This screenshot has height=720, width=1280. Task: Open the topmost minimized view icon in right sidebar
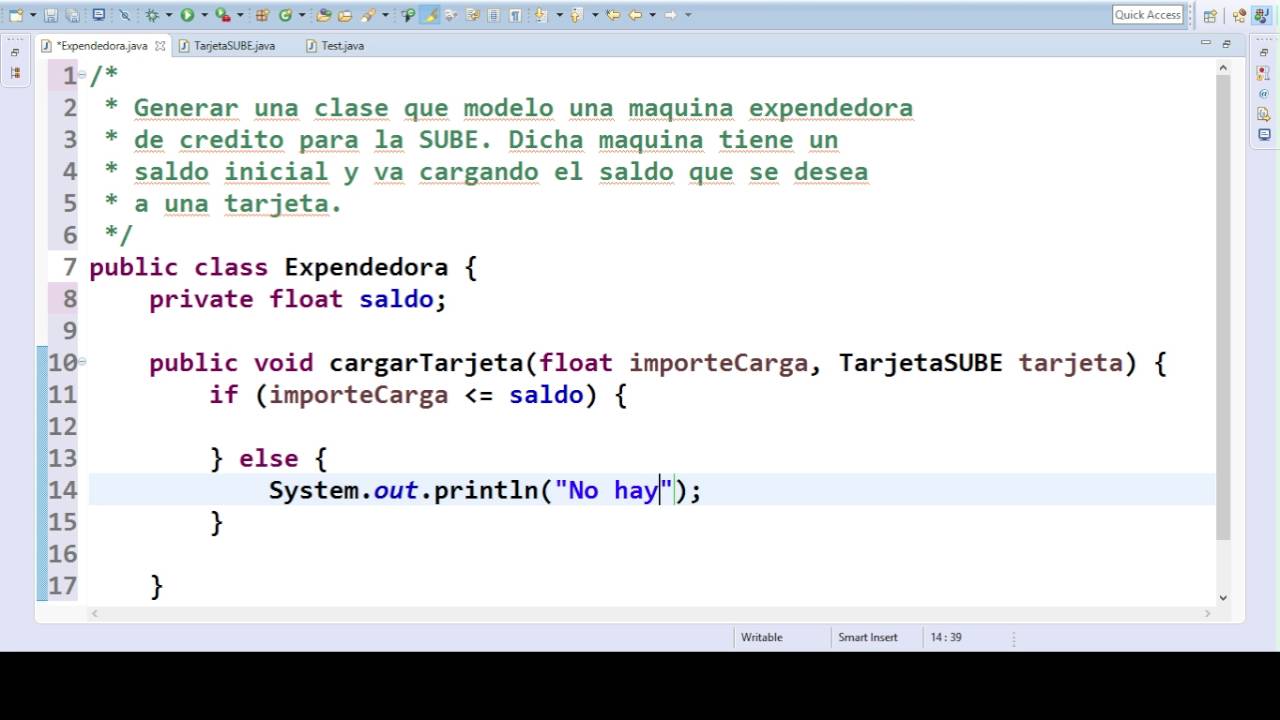(1265, 73)
